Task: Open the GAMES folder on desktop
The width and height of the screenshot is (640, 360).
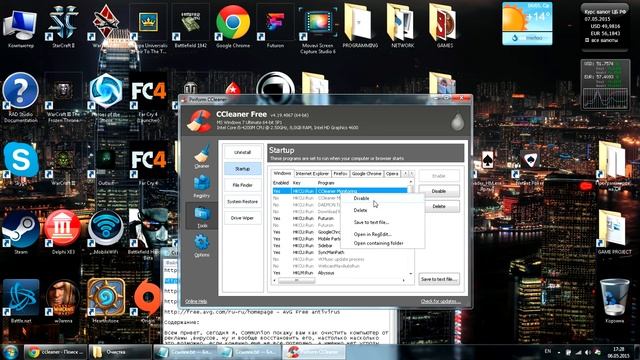Action: 444,25
